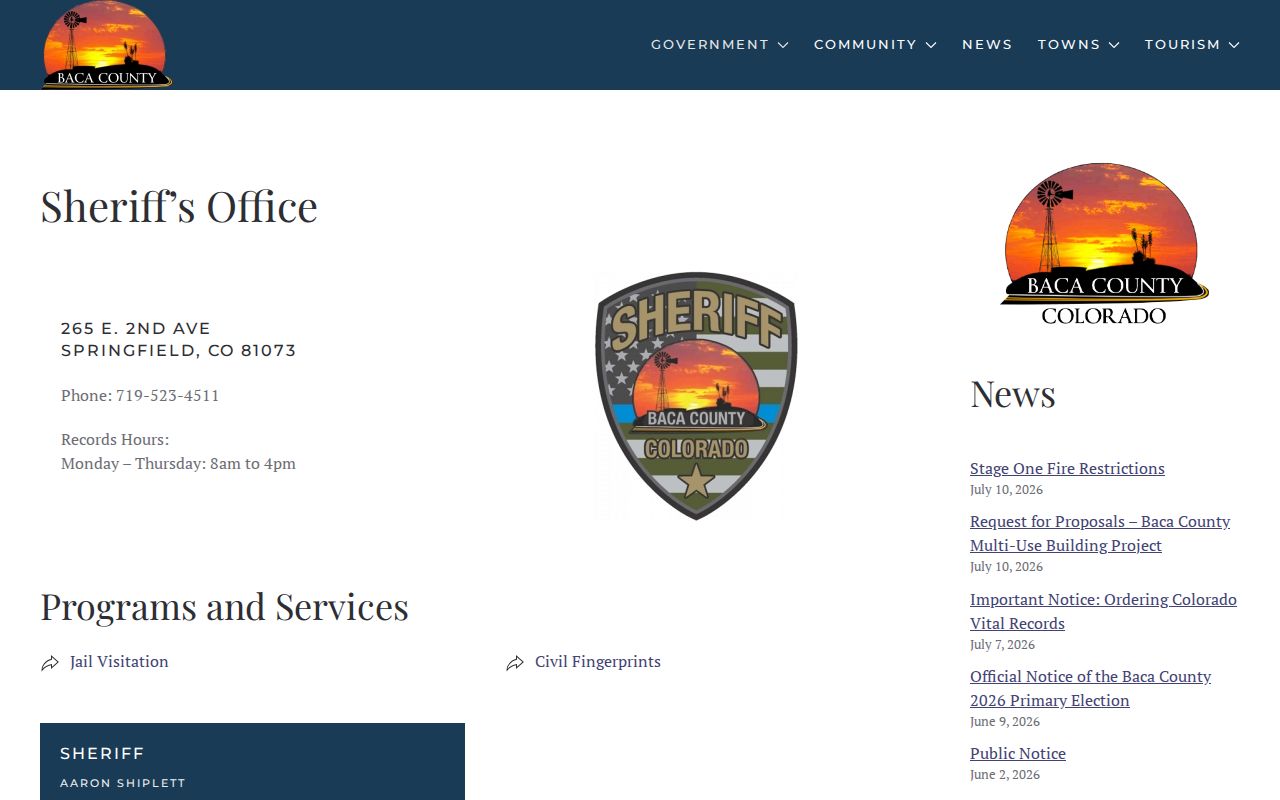Click the share arrow icon beside Civil Fingerprints
This screenshot has height=800, width=1280.
click(515, 663)
